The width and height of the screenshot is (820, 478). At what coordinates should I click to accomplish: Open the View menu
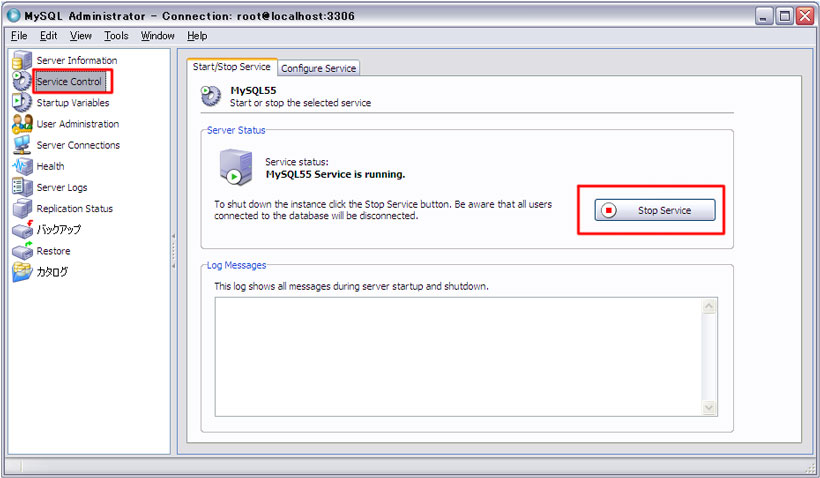click(x=81, y=36)
